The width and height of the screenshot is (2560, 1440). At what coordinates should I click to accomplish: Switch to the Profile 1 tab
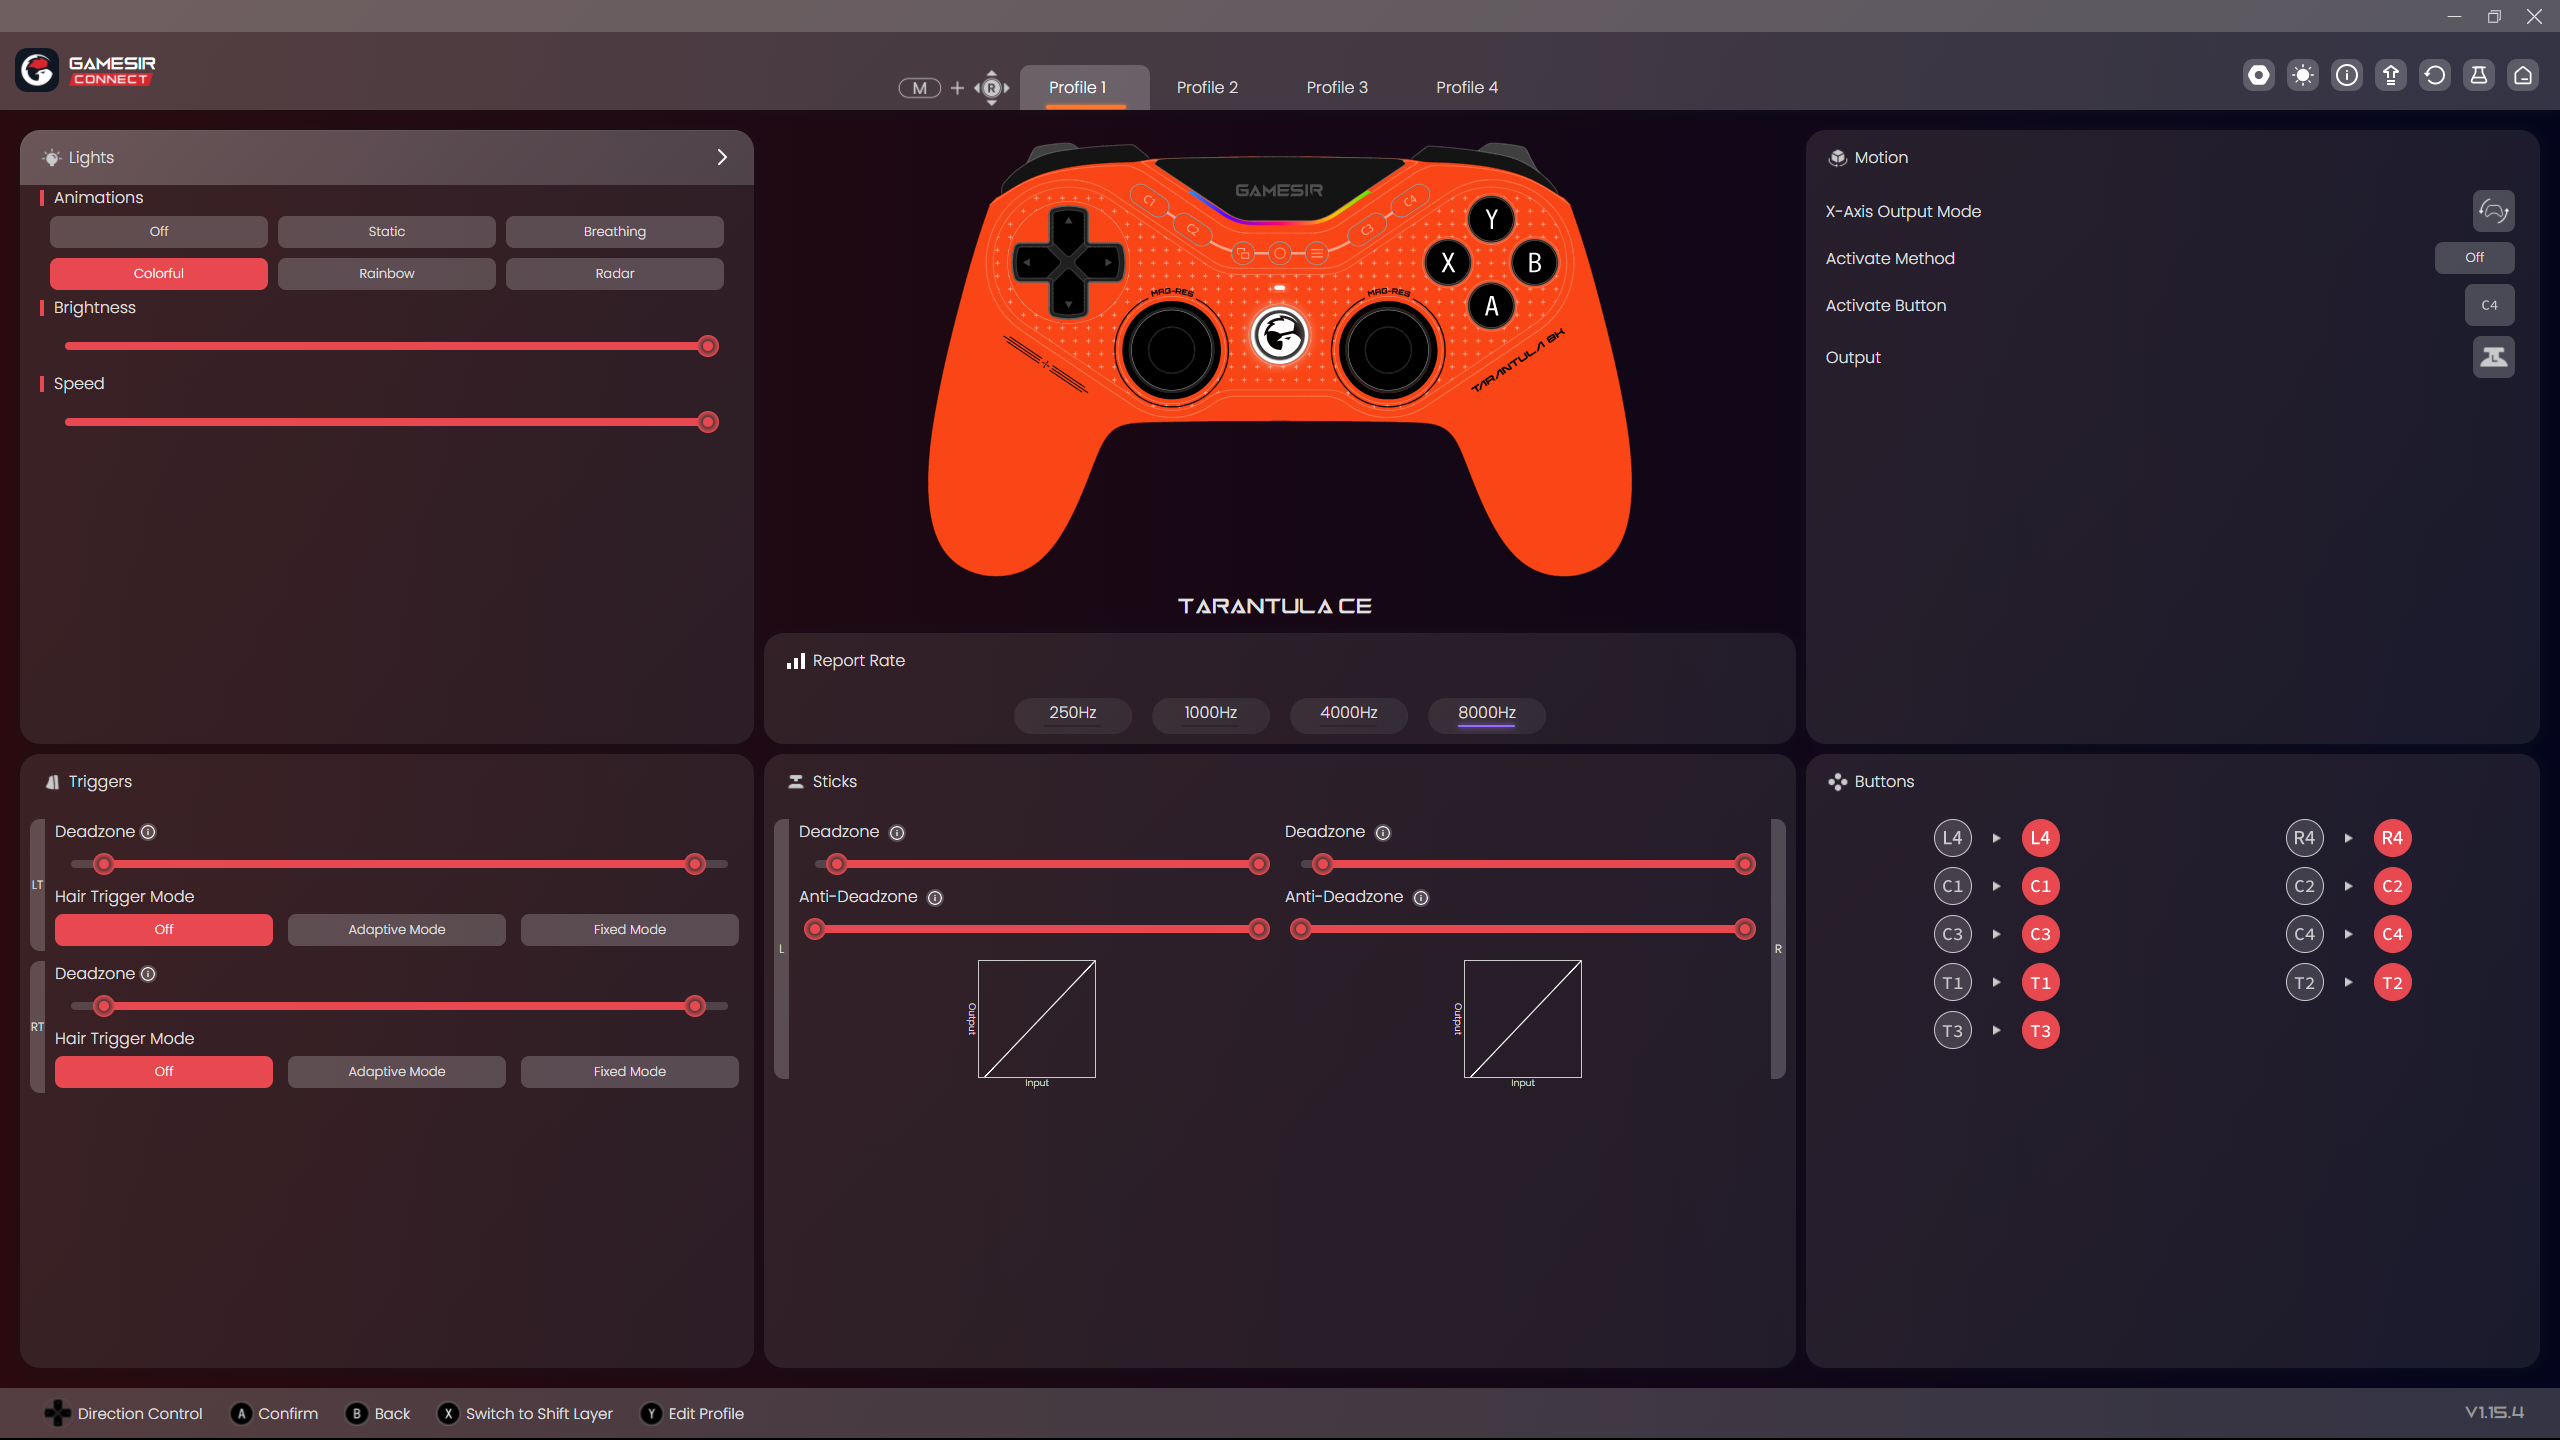tap(1085, 88)
